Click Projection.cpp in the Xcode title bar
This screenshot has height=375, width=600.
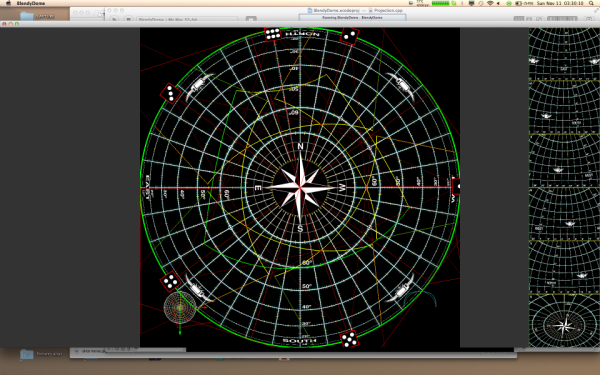[385, 10]
